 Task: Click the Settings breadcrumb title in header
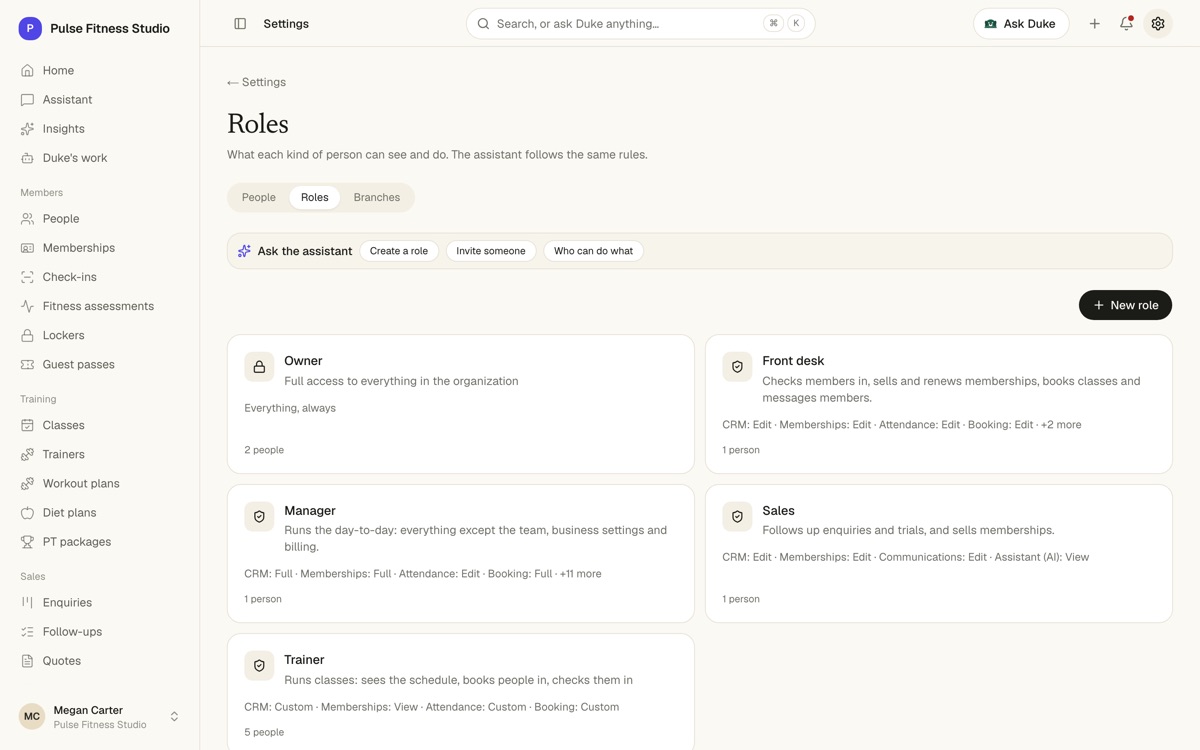click(286, 24)
